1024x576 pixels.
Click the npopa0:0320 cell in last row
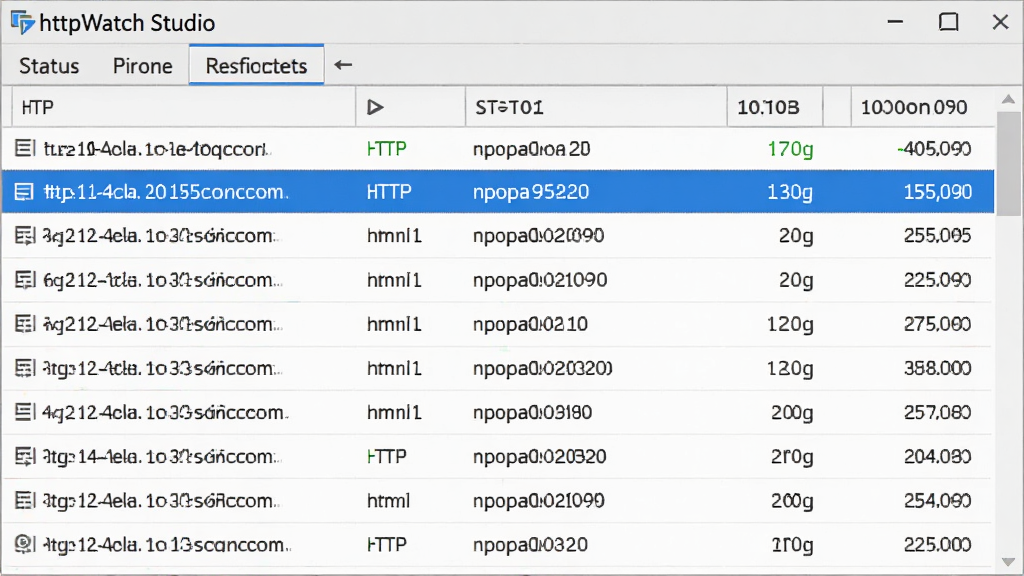point(530,545)
